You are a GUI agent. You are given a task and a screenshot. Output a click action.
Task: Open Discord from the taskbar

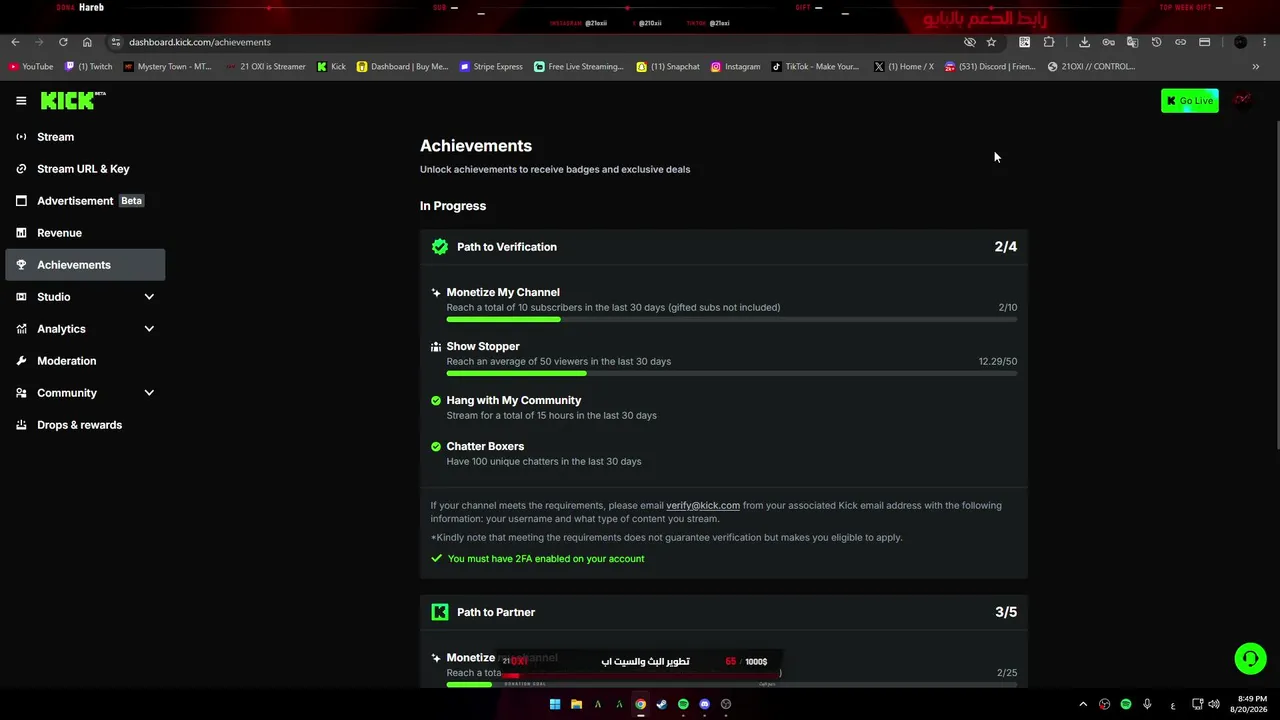[x=705, y=704]
